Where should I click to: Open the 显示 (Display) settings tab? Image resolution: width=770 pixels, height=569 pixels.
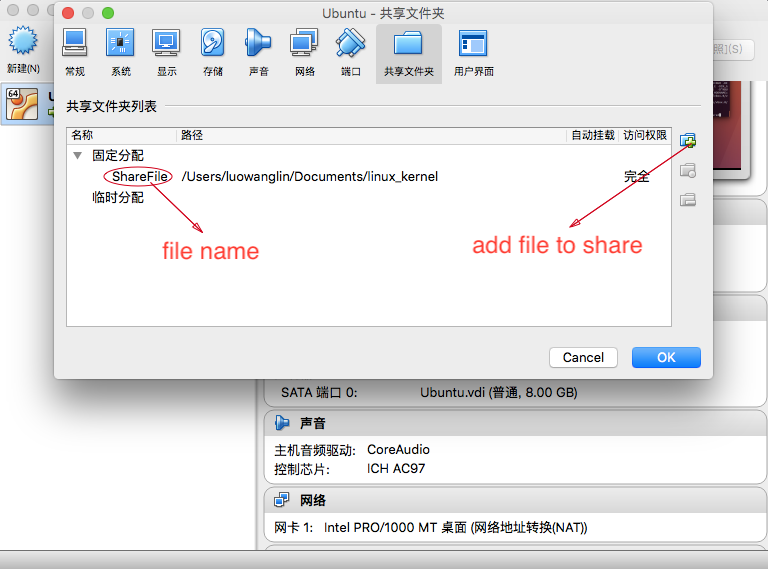pos(166,53)
